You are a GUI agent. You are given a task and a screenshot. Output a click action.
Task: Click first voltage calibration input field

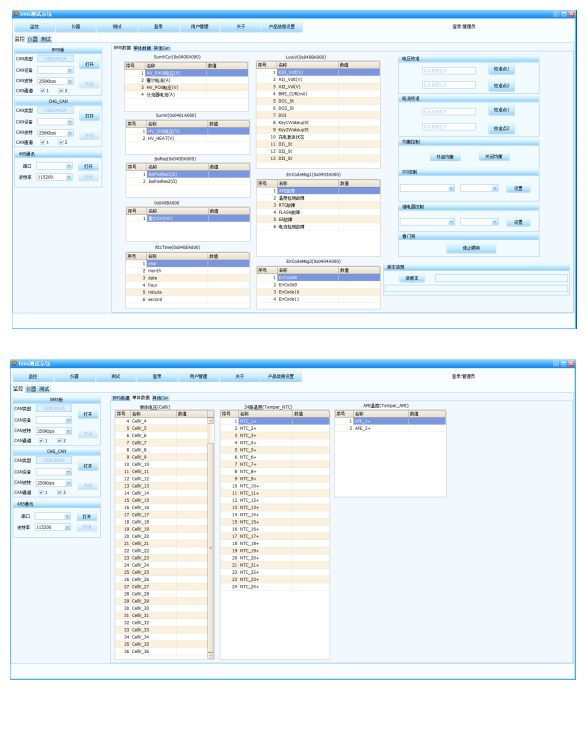pos(449,71)
